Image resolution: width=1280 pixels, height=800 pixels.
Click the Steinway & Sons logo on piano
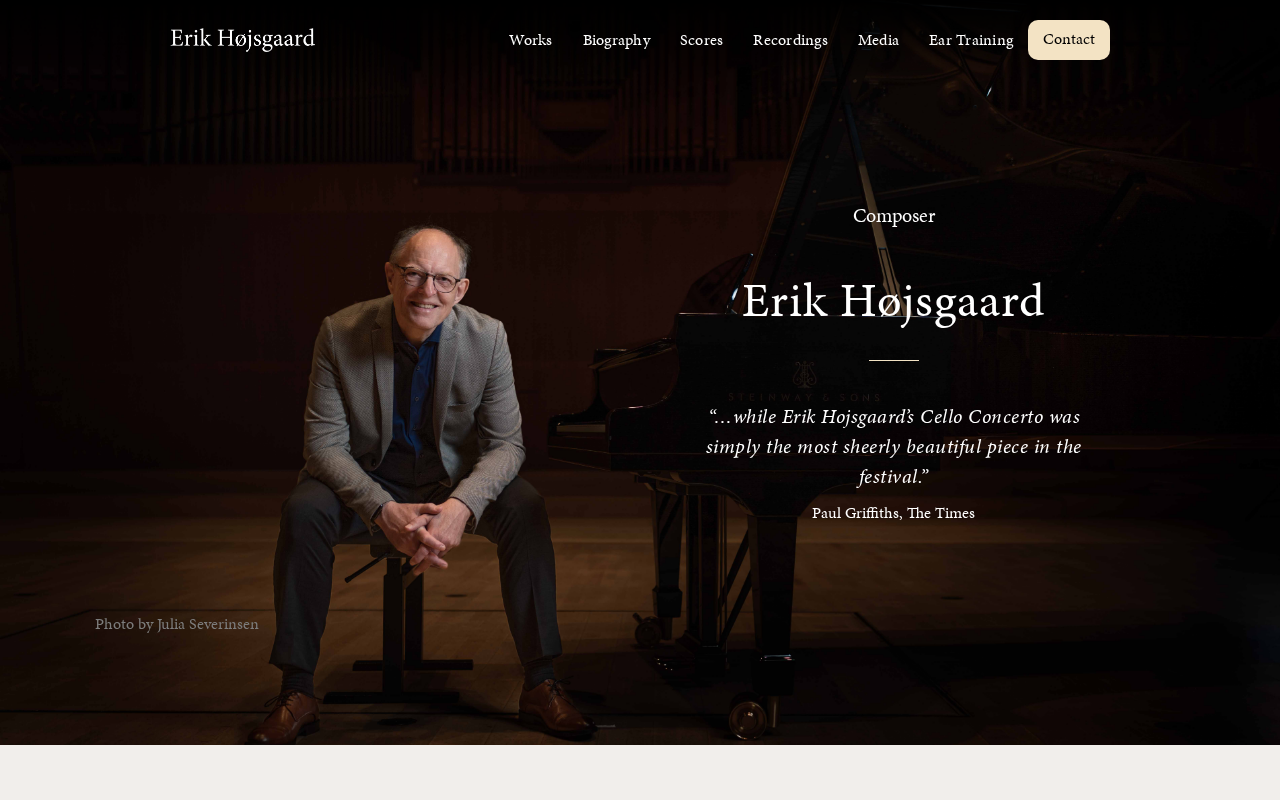click(x=804, y=383)
